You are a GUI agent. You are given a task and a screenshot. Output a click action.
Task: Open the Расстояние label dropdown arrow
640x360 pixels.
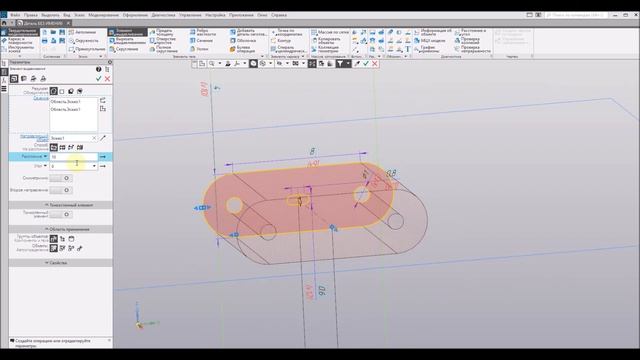click(45, 156)
